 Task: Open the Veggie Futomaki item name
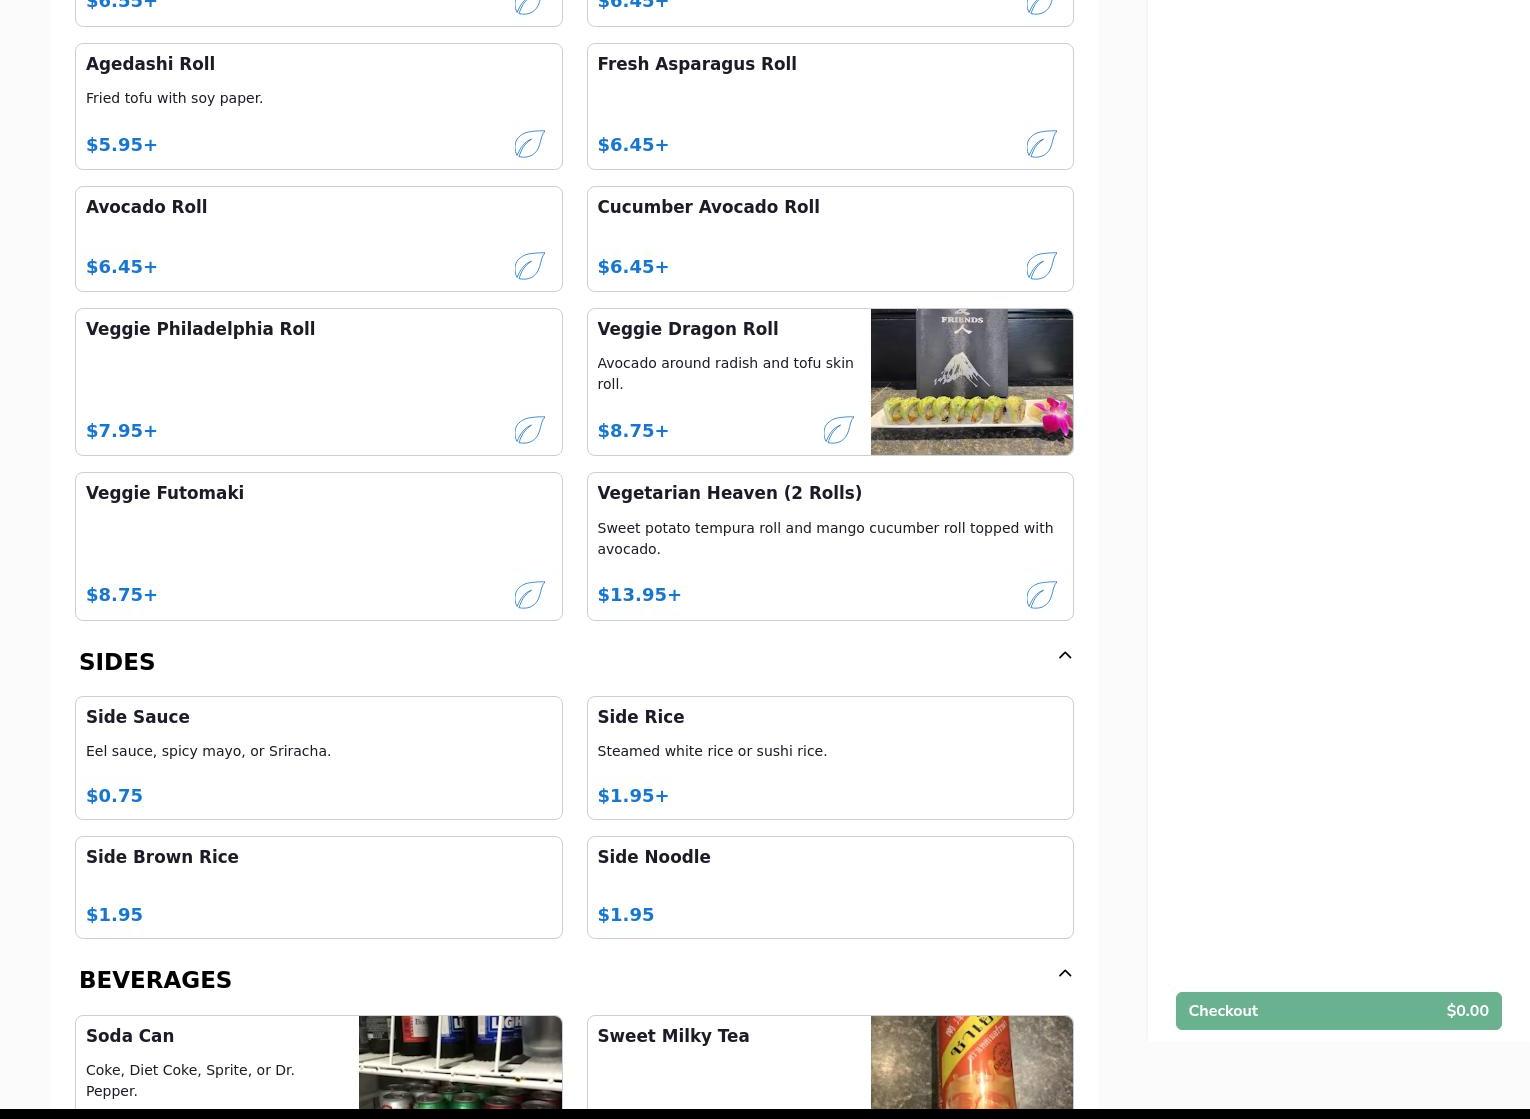pos(165,493)
